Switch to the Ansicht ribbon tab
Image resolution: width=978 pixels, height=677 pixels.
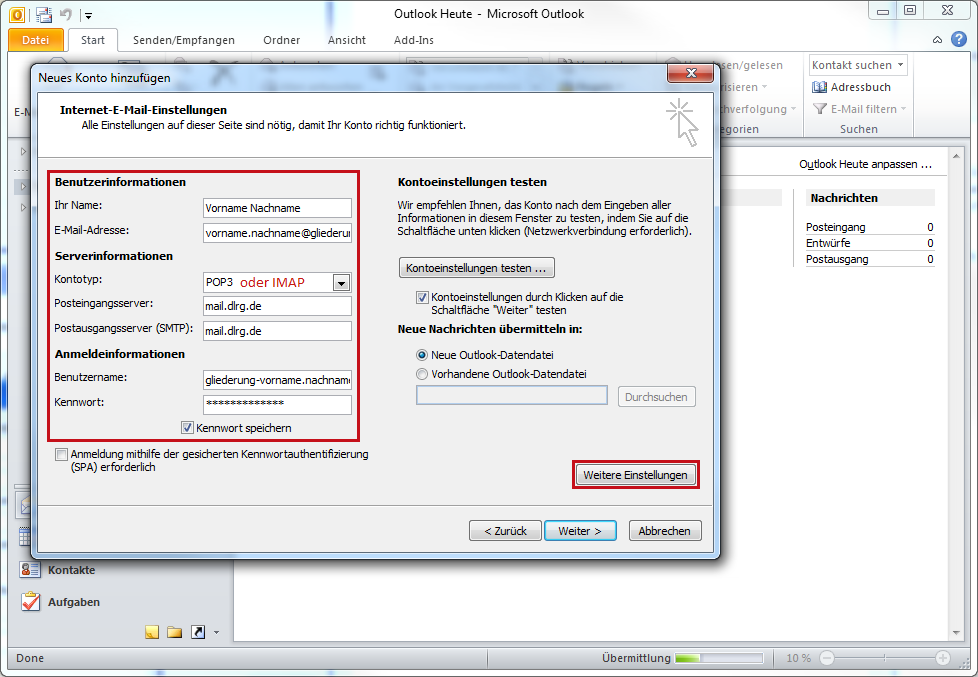[347, 40]
